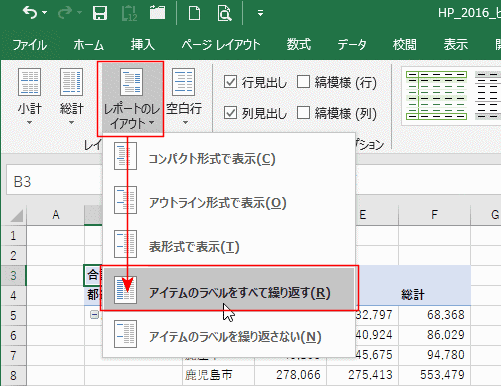Open the 総計 grand totals button
This screenshot has height=386, width=501.
pos(71,97)
